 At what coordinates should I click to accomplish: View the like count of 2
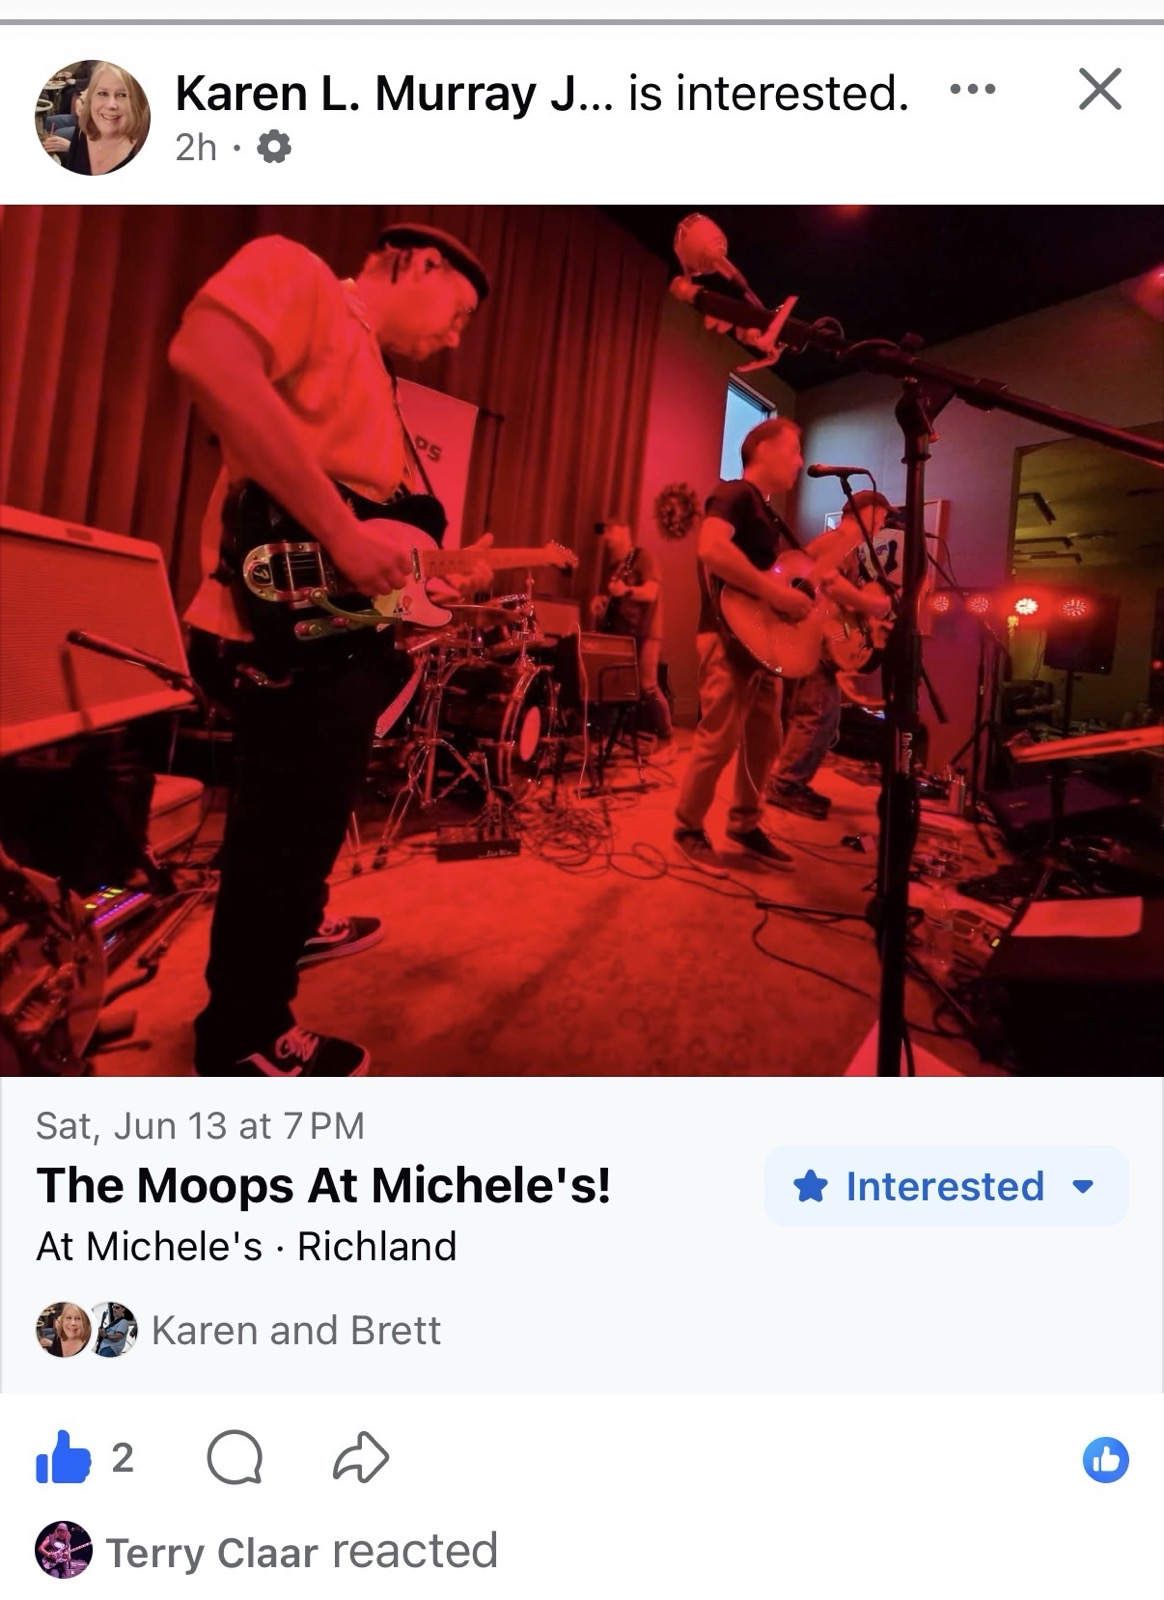122,1458
